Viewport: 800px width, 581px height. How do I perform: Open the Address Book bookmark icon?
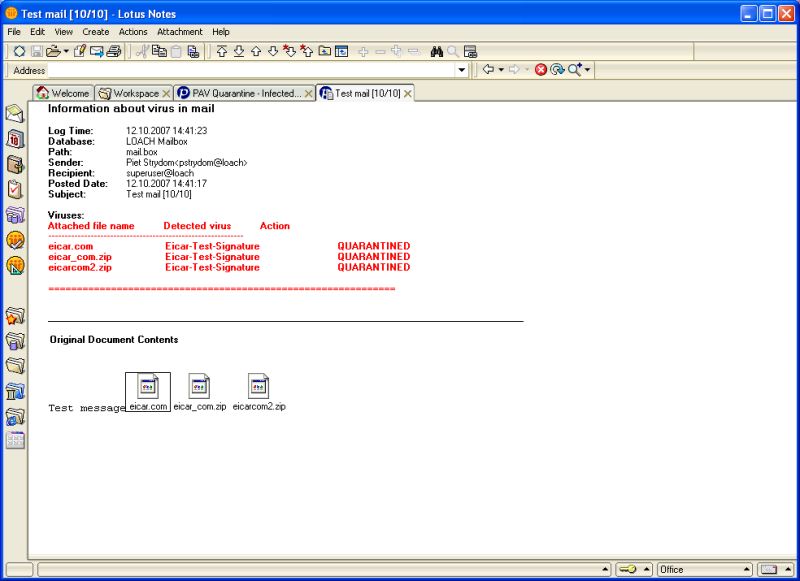15,164
